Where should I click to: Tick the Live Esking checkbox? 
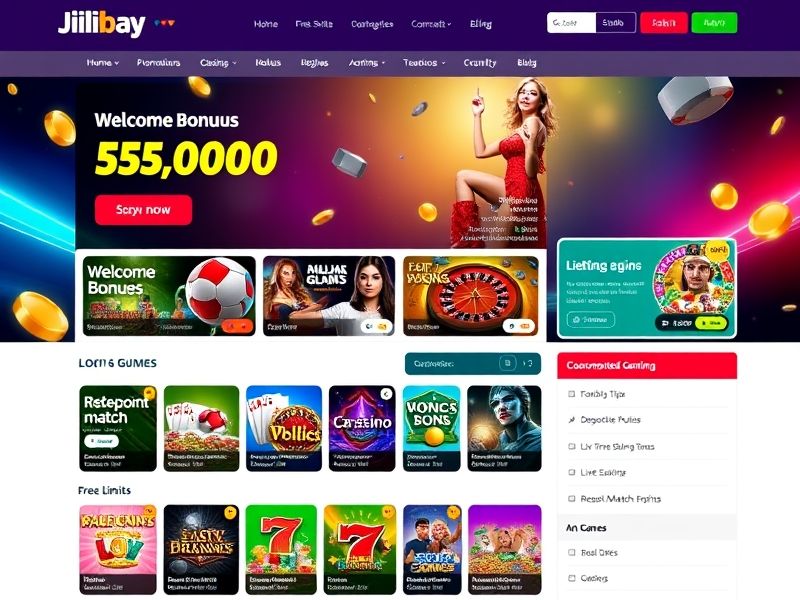coord(571,472)
